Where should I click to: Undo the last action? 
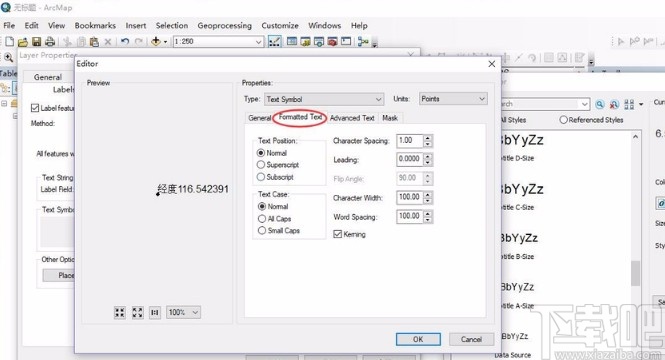click(125, 42)
